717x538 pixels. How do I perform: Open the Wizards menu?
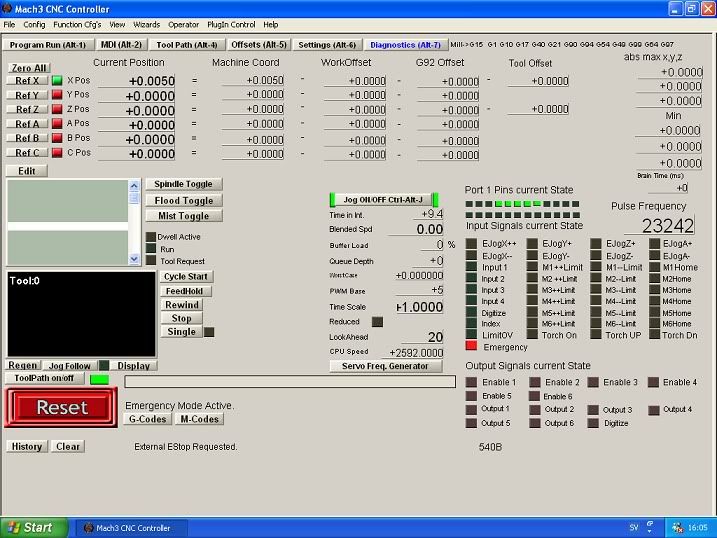point(146,25)
